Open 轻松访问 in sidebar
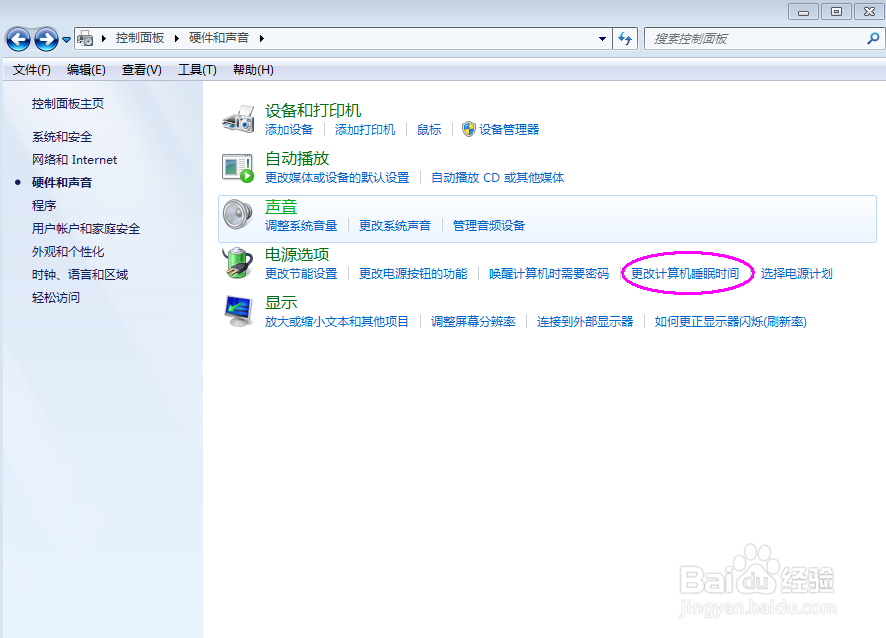This screenshot has width=886, height=638. pos(56,297)
